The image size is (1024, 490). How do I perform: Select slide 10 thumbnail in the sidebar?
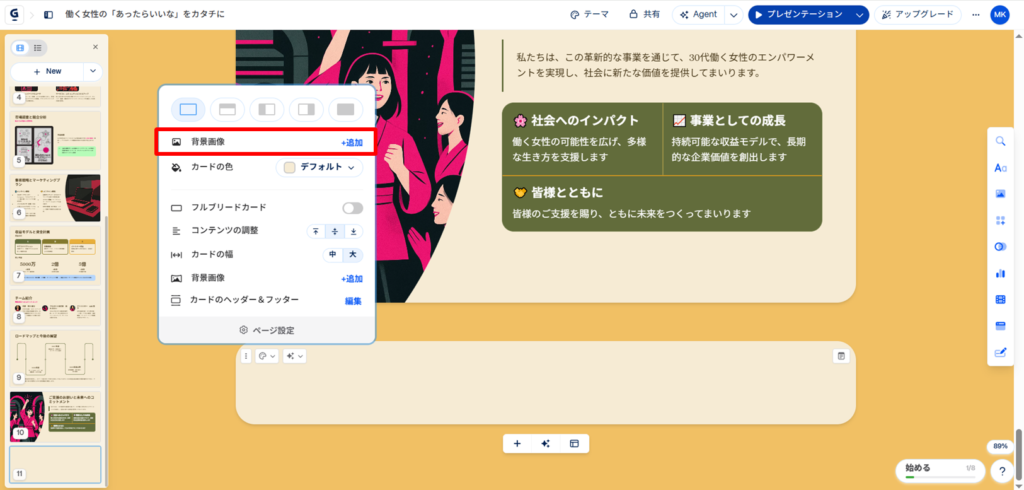55,416
